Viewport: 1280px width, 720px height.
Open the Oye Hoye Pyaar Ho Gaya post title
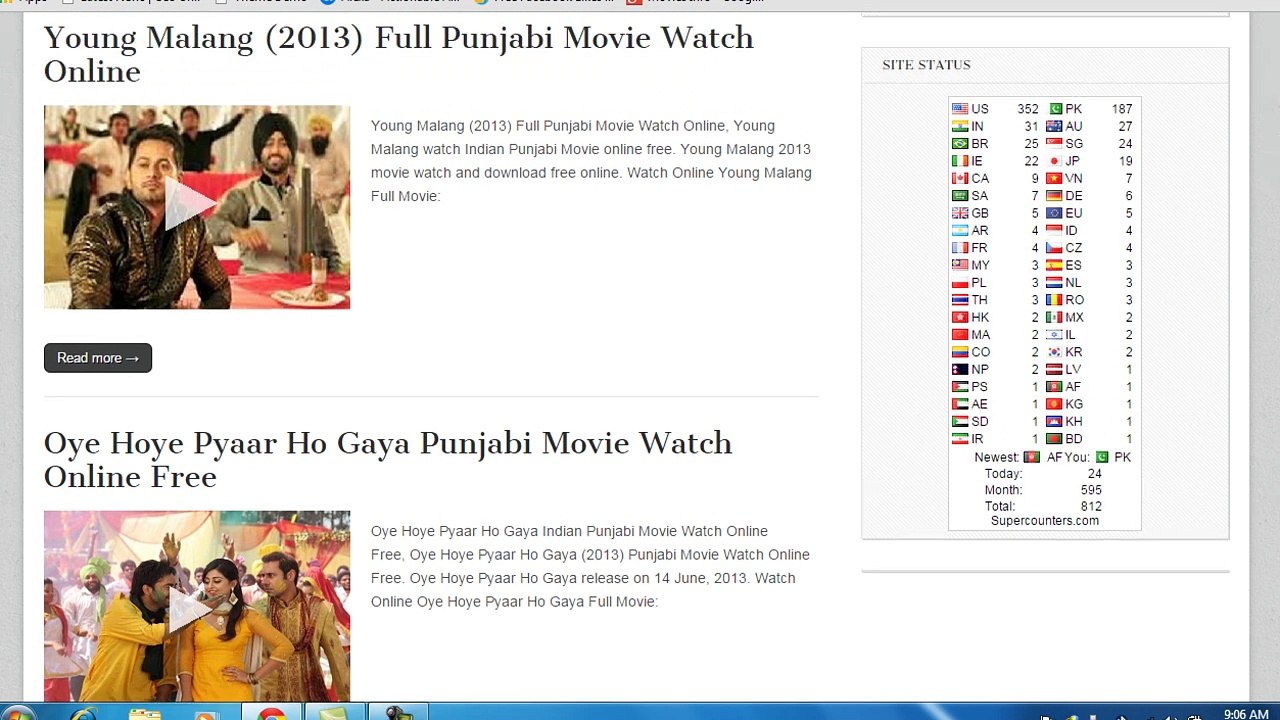click(x=388, y=460)
